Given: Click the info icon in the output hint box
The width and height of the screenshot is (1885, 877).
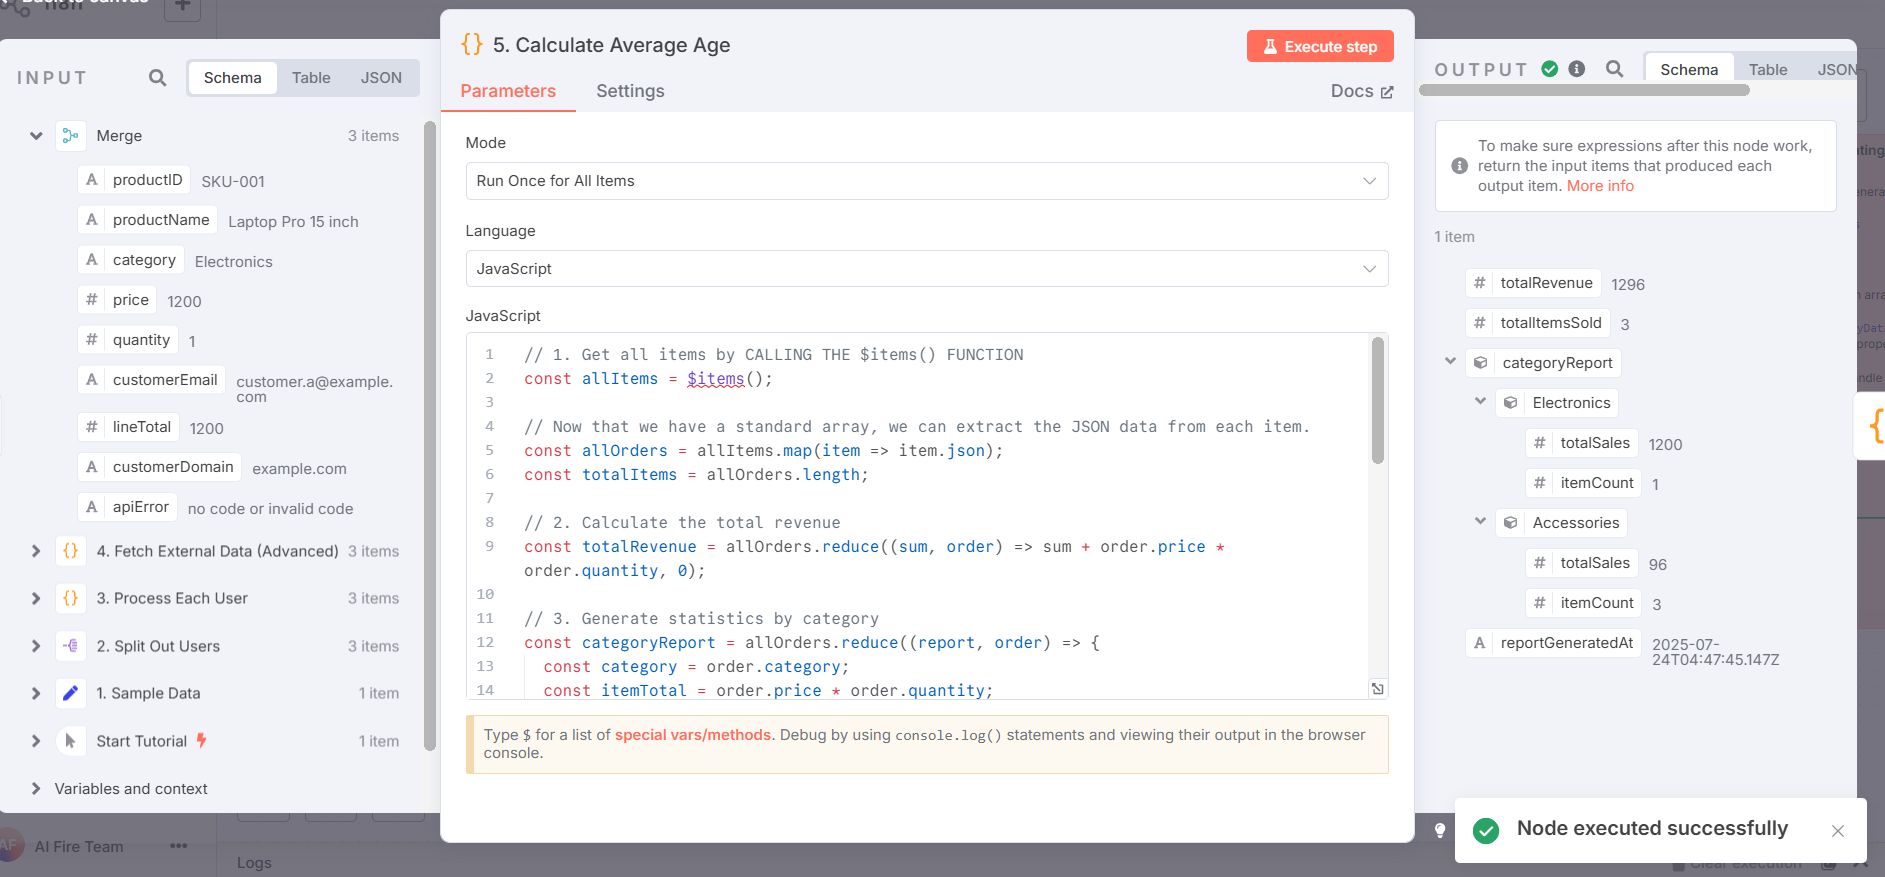Looking at the screenshot, I should [x=1460, y=165].
